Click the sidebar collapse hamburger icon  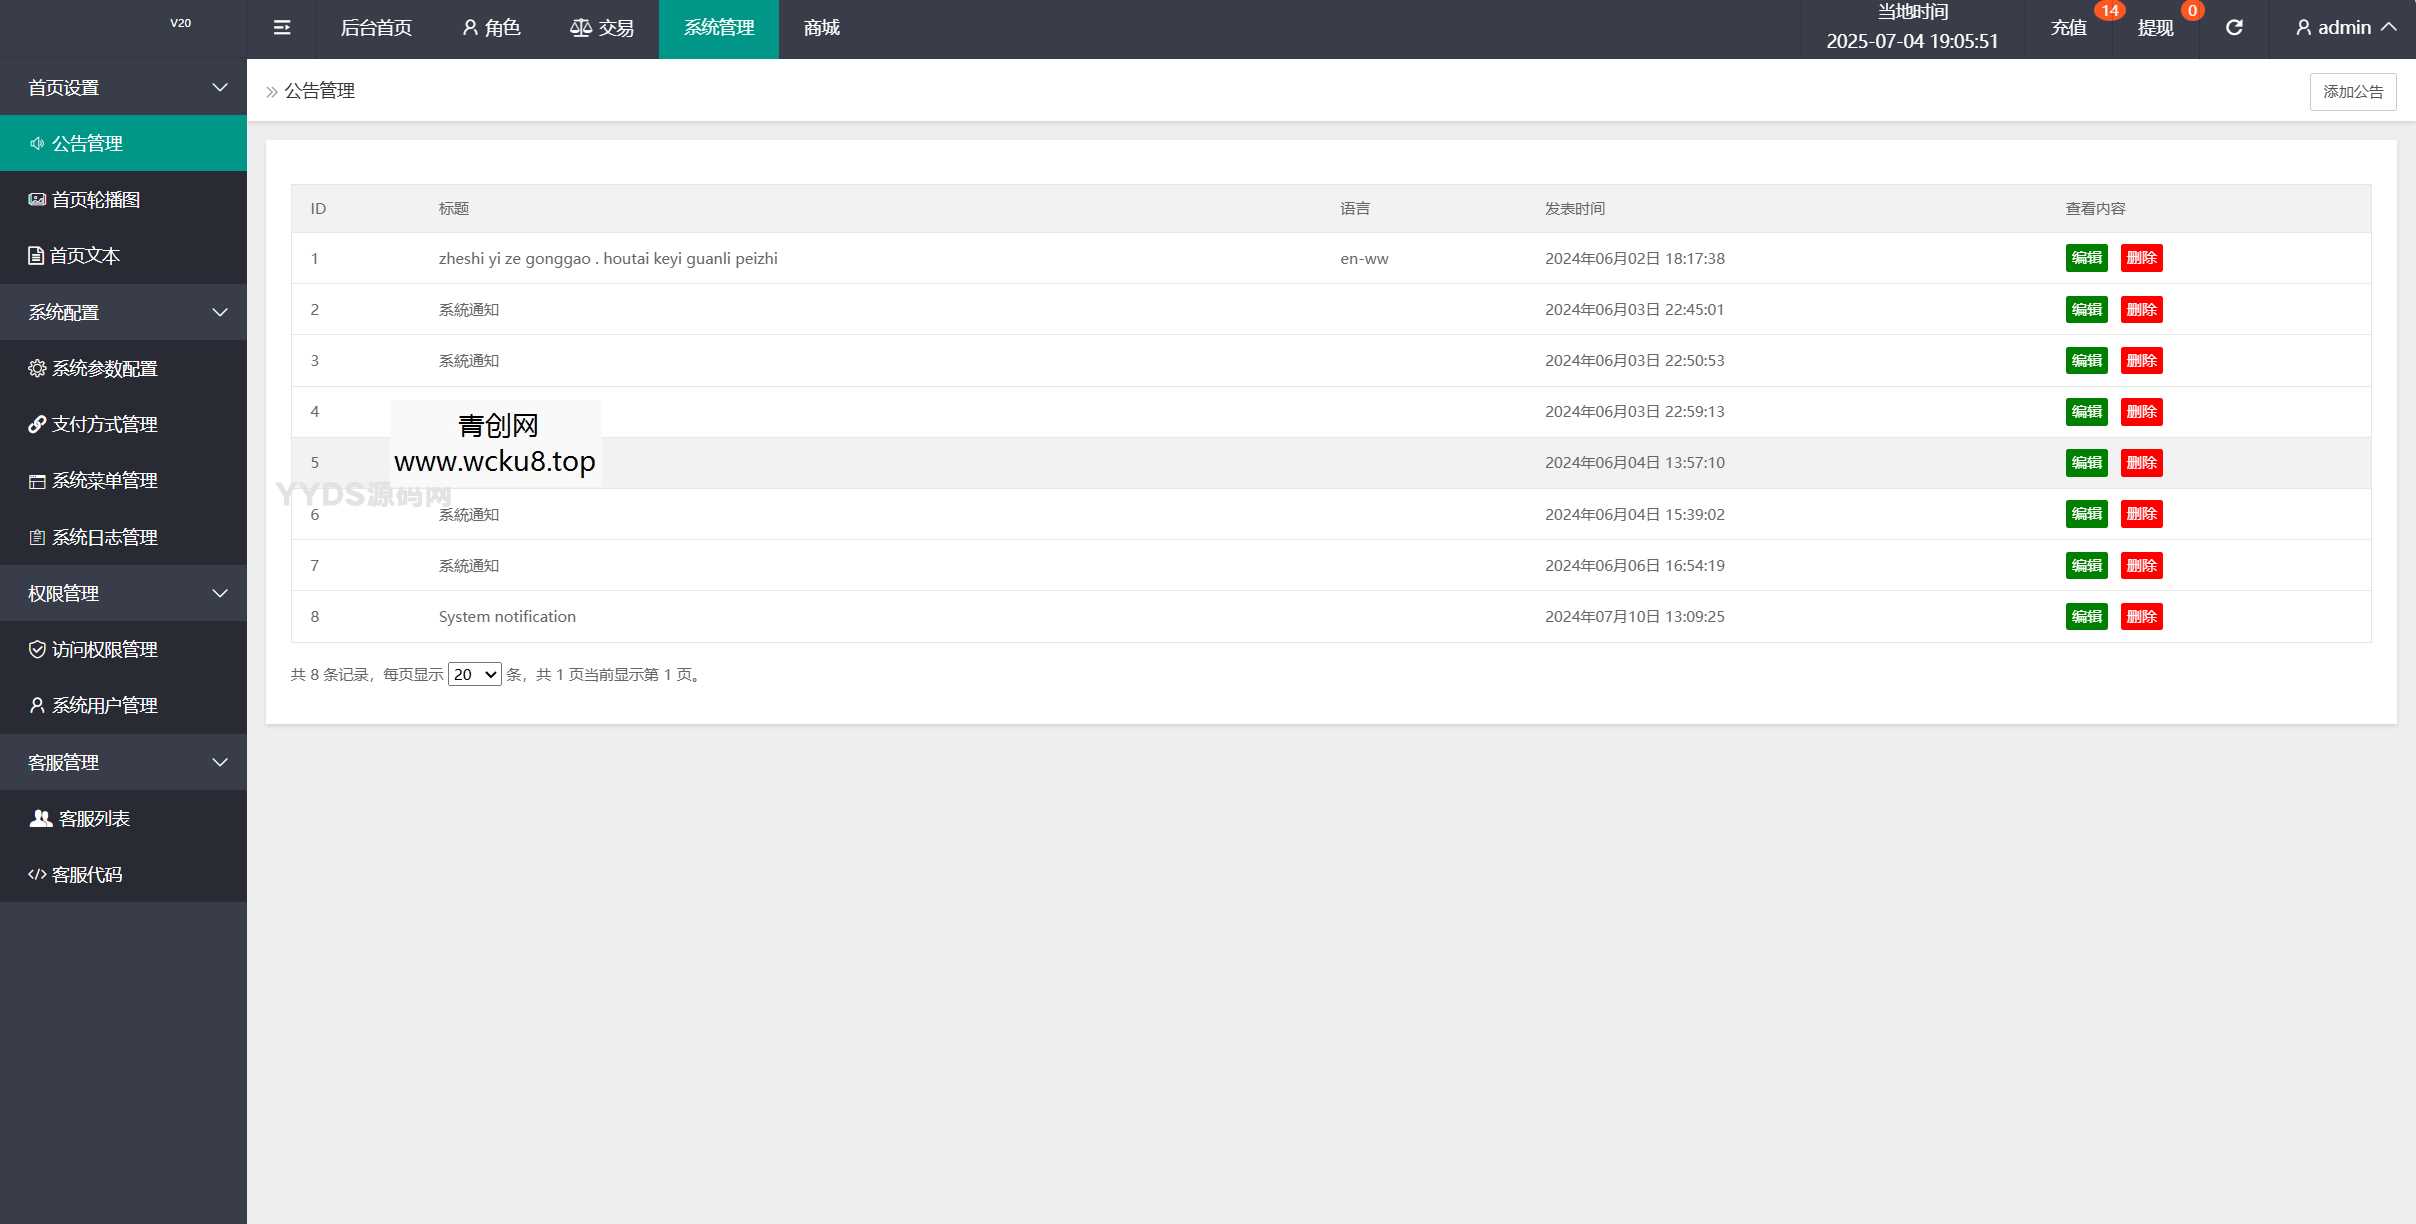pos(282,28)
